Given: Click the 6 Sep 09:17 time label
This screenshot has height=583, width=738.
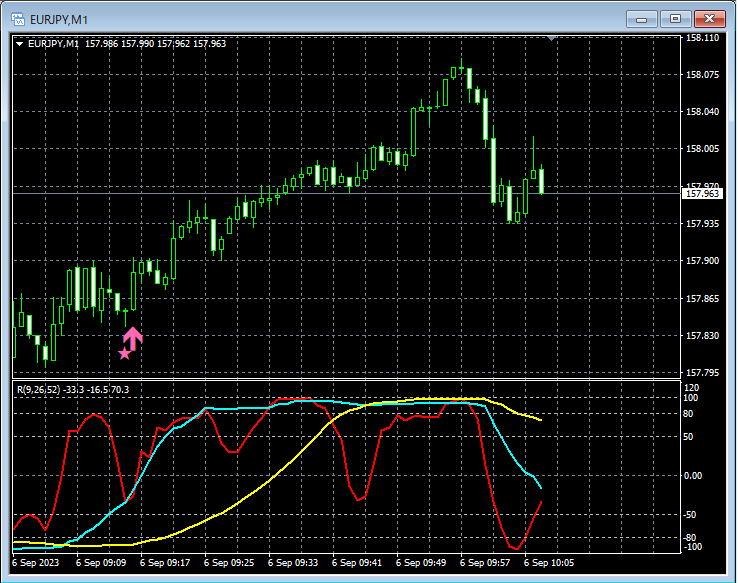Looking at the screenshot, I should tap(165, 563).
